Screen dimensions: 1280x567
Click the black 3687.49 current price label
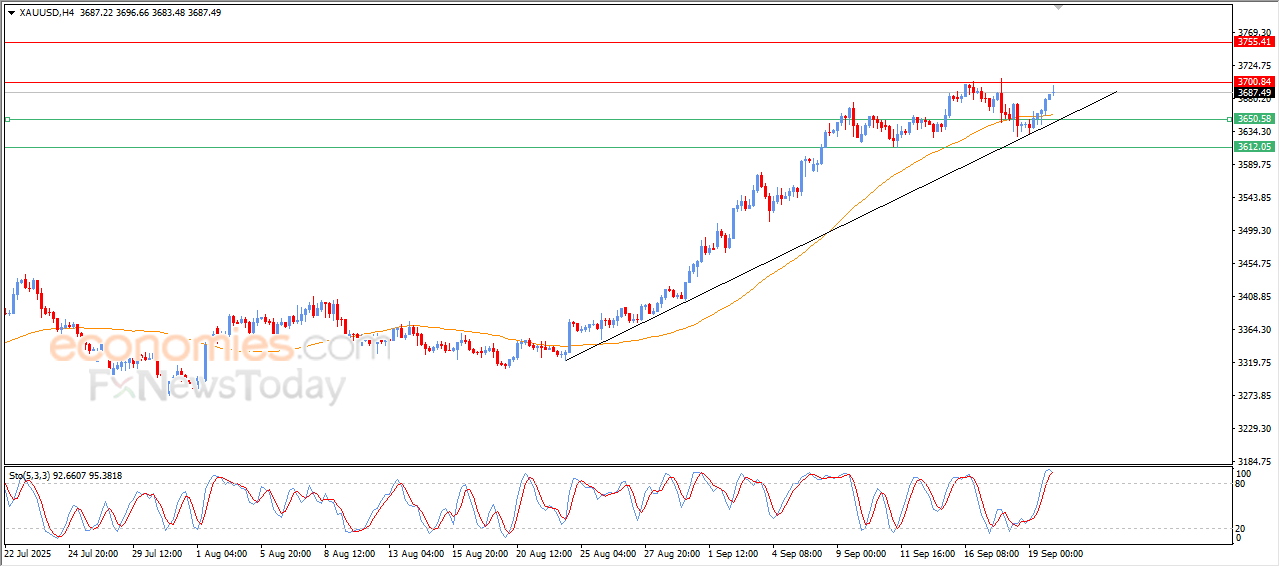pyautogui.click(x=1254, y=93)
